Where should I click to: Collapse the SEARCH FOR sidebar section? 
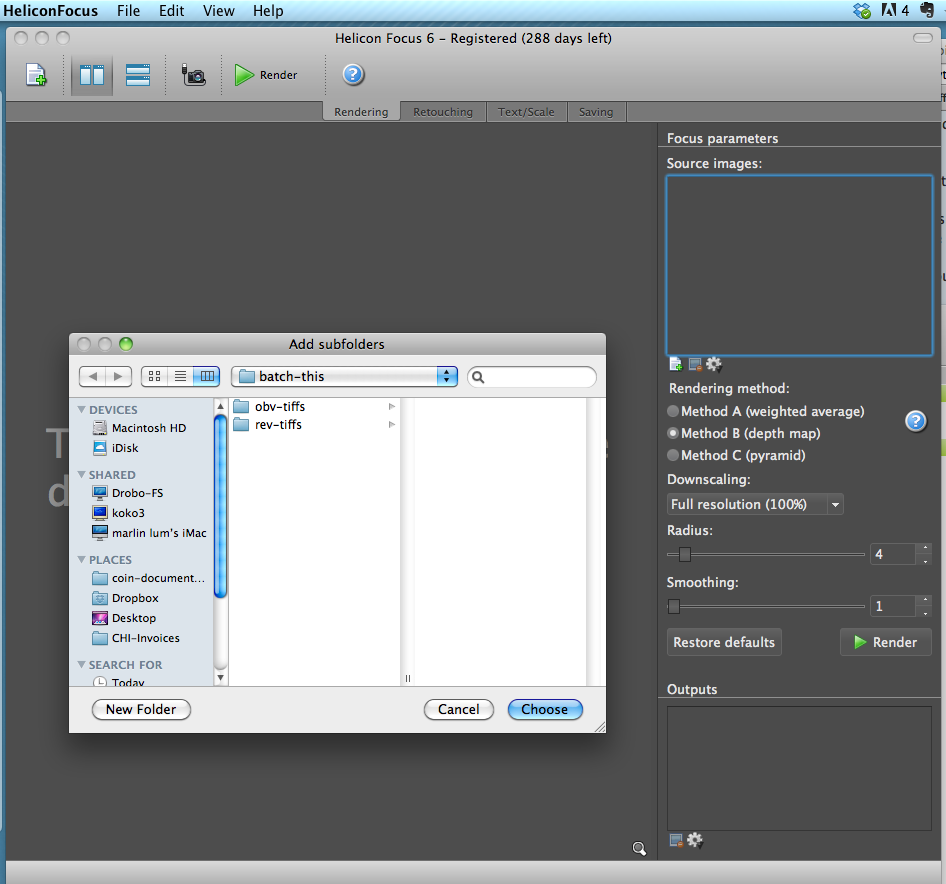(x=81, y=665)
